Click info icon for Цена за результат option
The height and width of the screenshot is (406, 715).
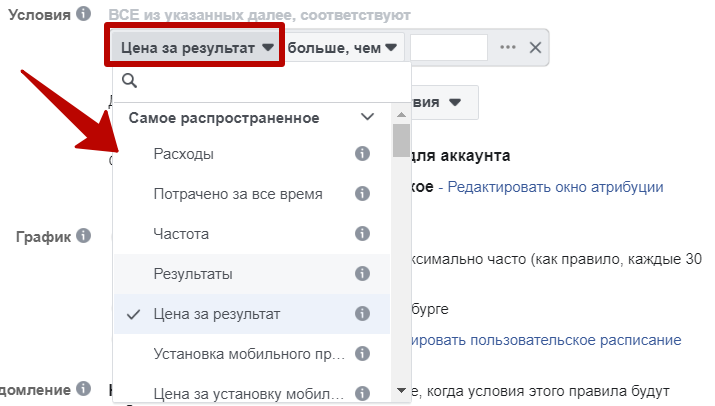click(x=363, y=313)
